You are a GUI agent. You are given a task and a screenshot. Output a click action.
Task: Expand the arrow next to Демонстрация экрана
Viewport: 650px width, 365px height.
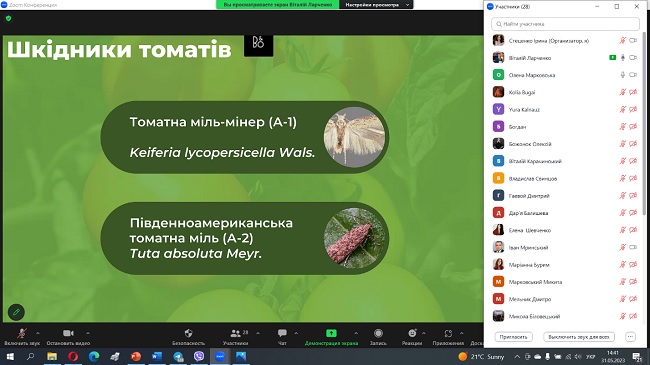click(x=356, y=333)
